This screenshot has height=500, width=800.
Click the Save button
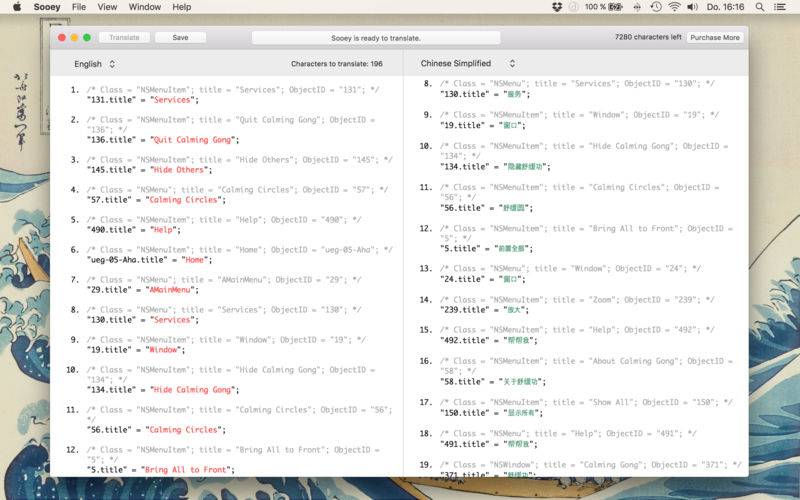pyautogui.click(x=180, y=37)
